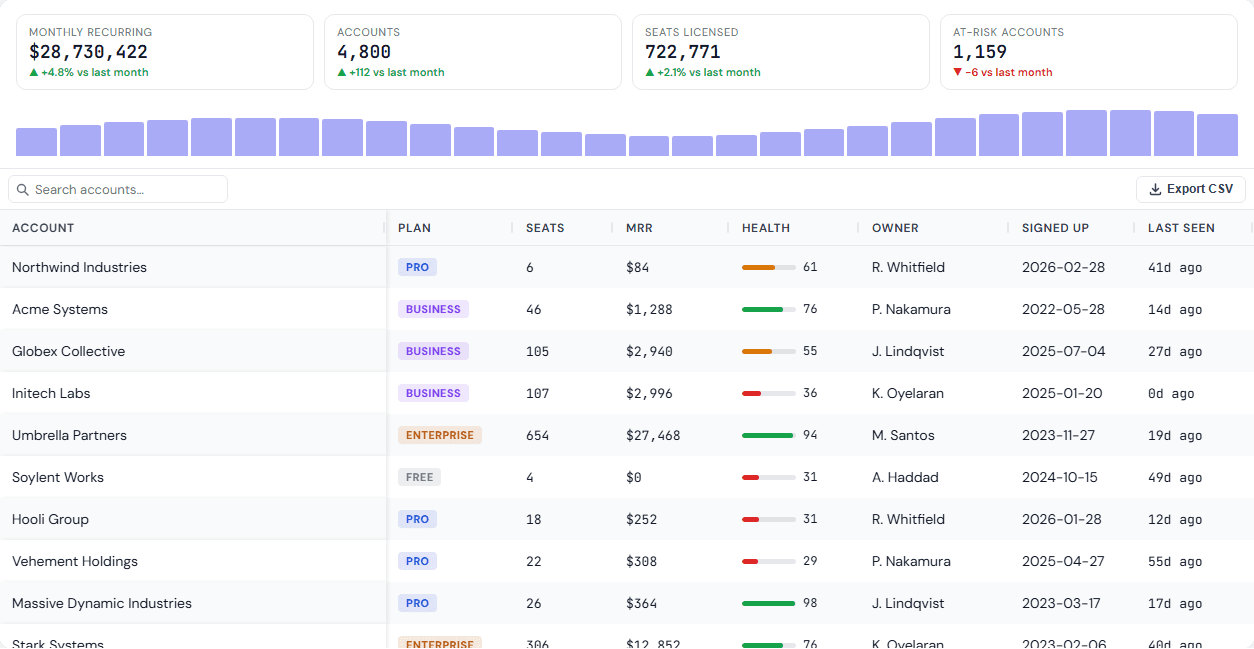Click signed up date 2022-05-28
1254x649 pixels.
click(x=1063, y=309)
